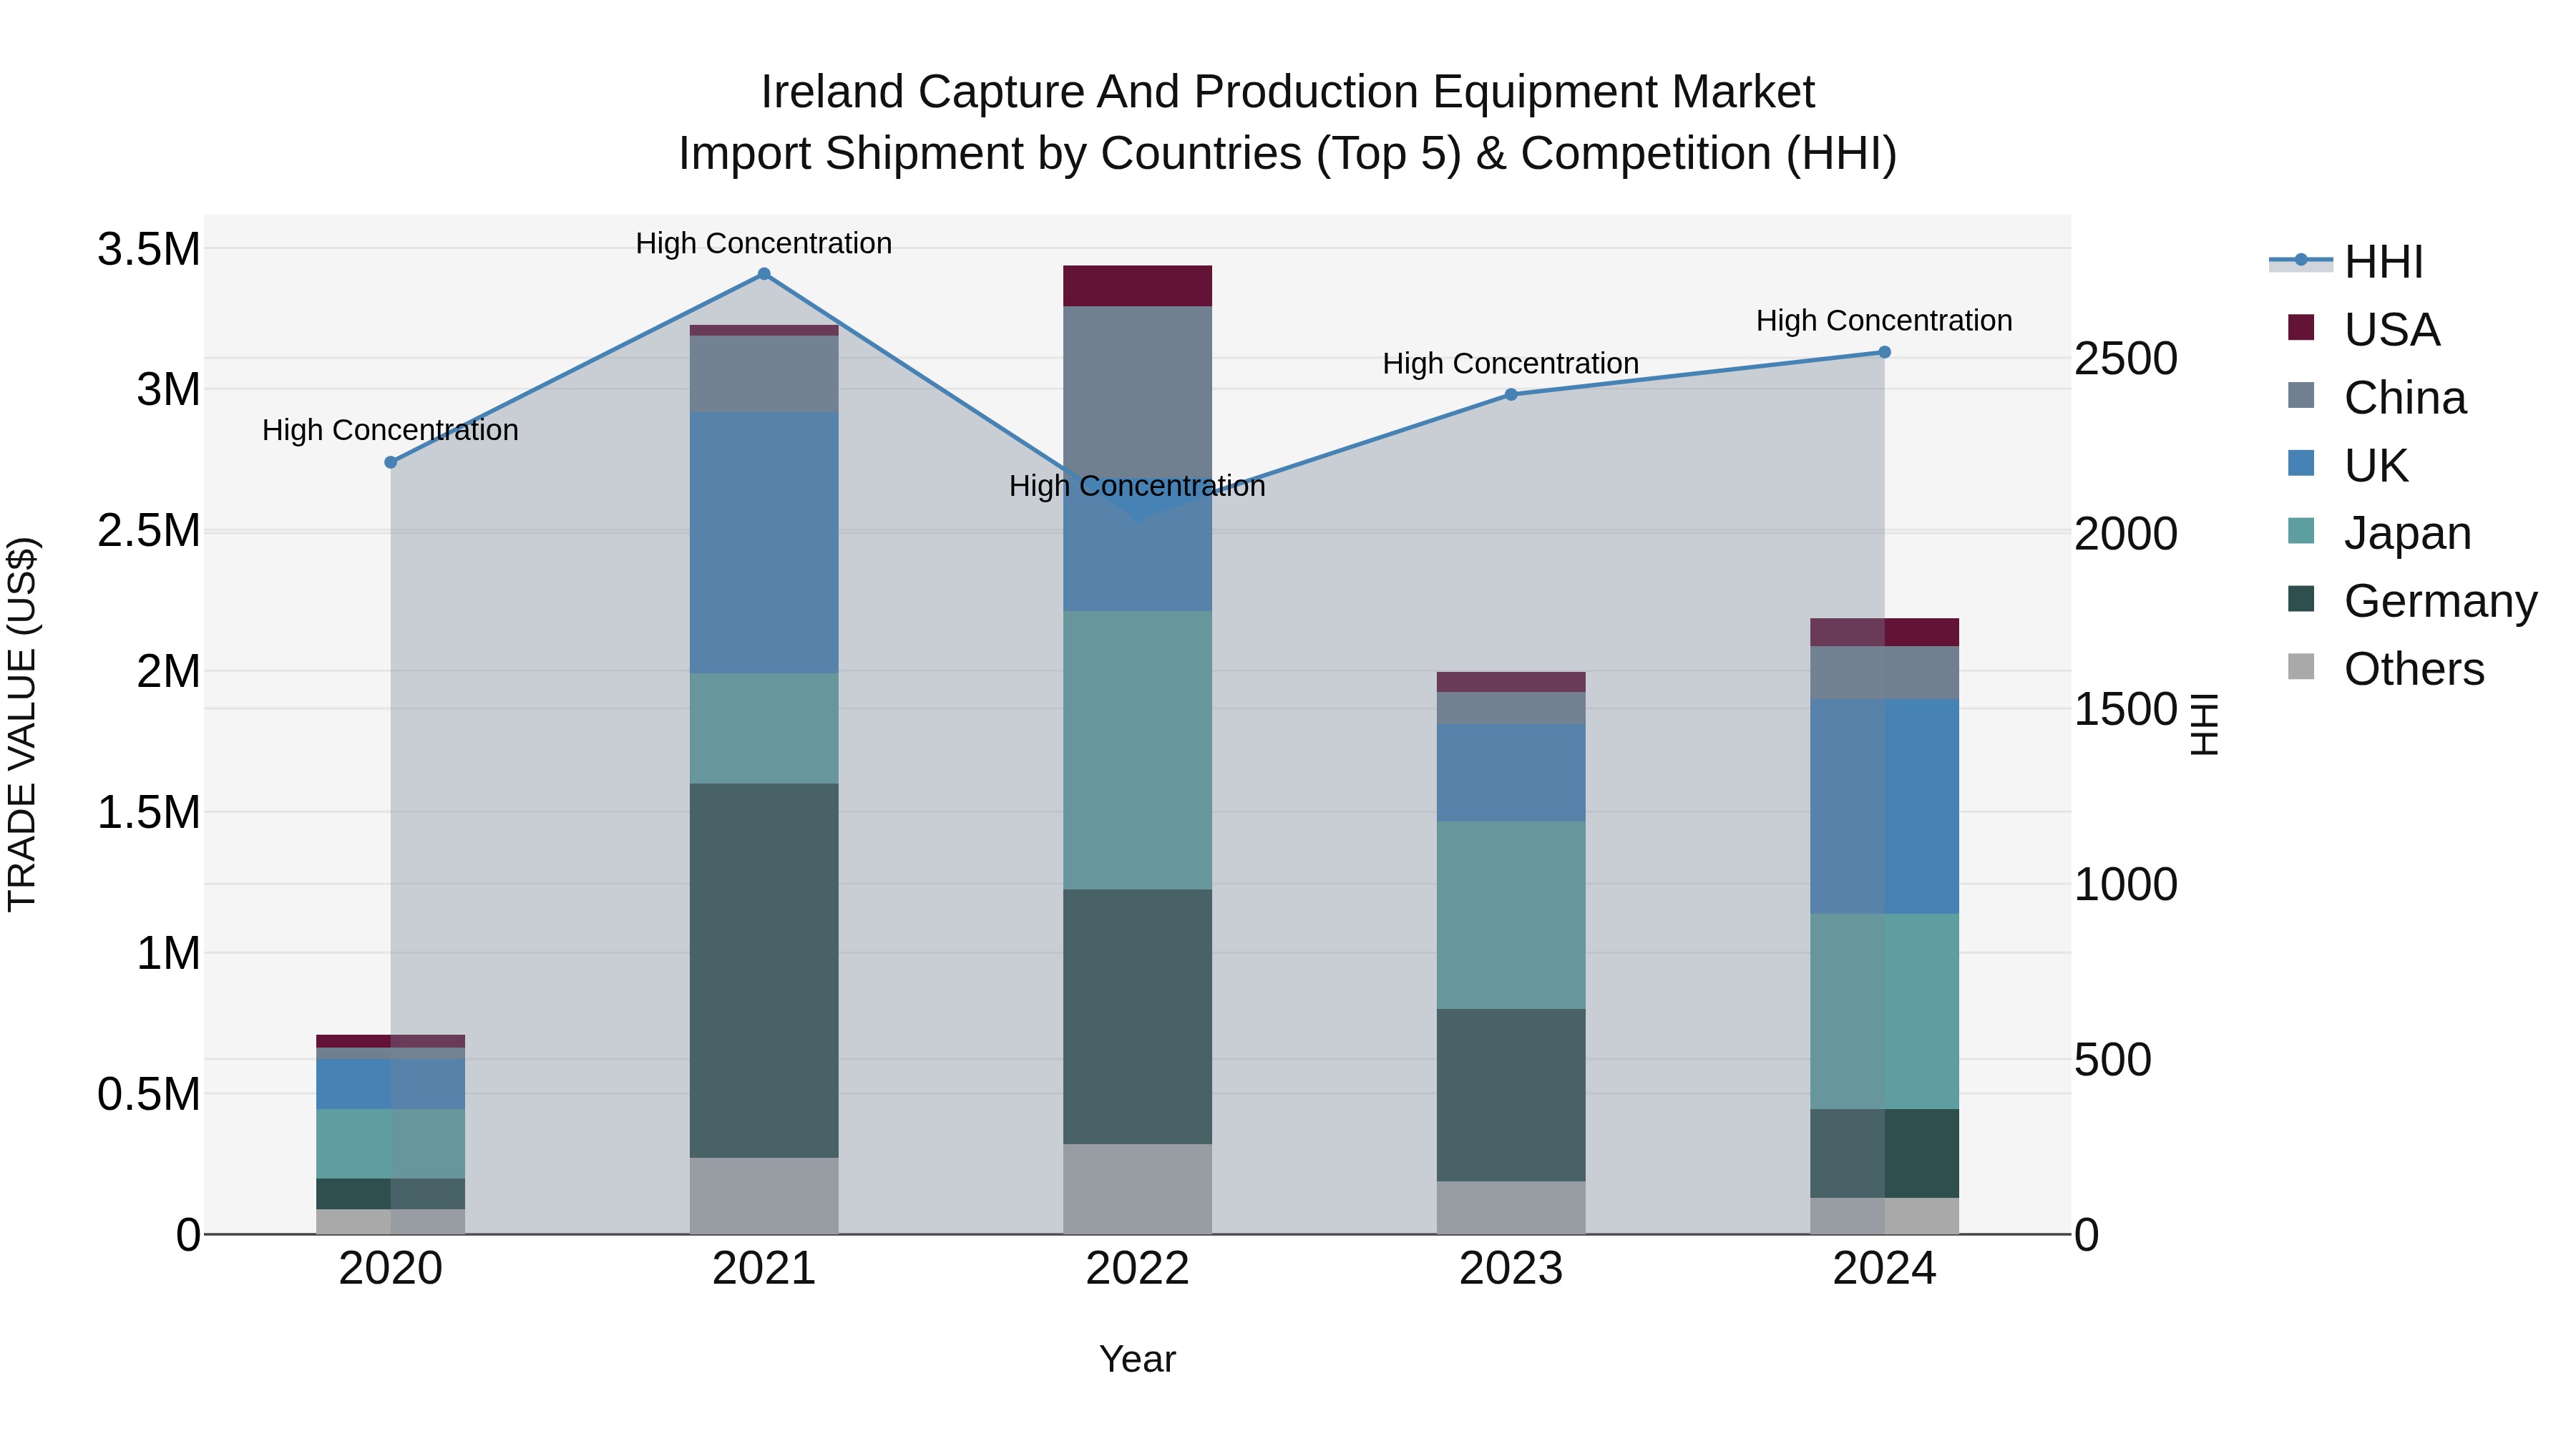Click the HHI data point for 2020

coord(391,462)
